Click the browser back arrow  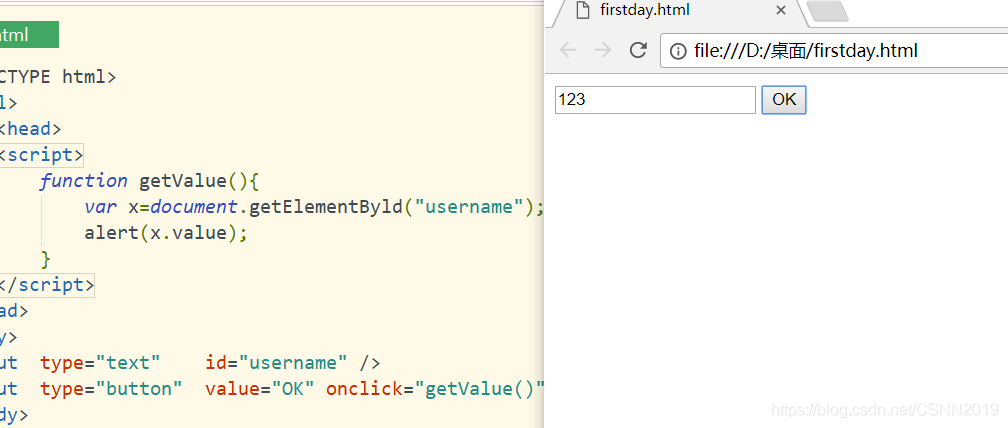click(x=568, y=50)
